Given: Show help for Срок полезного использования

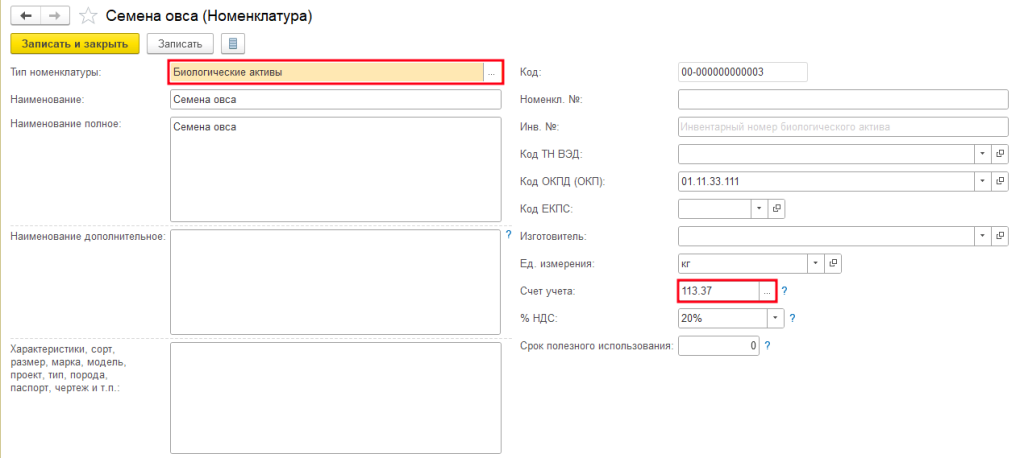Looking at the screenshot, I should (767, 345).
